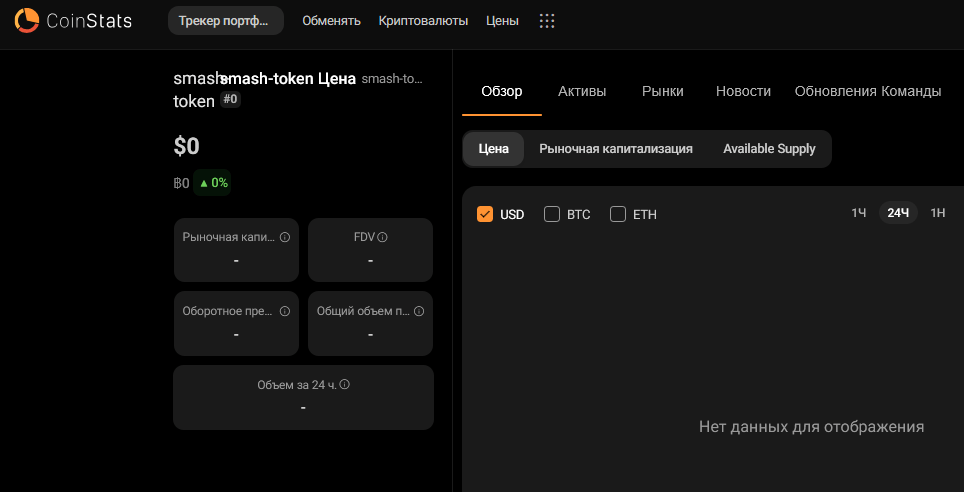Enable the ETH checkbox

(x=618, y=215)
